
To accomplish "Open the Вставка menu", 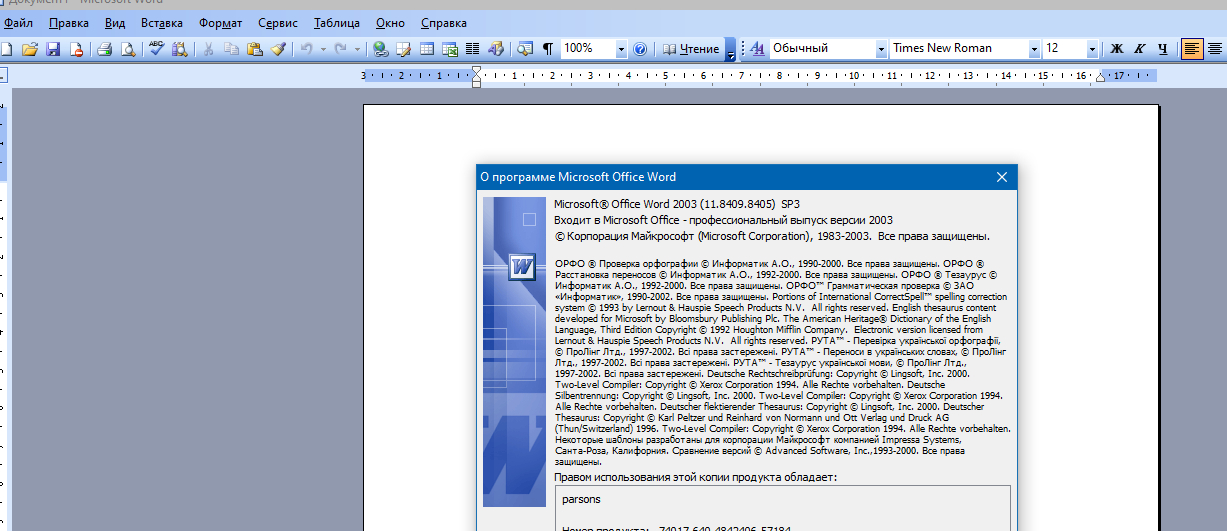I will [162, 22].
